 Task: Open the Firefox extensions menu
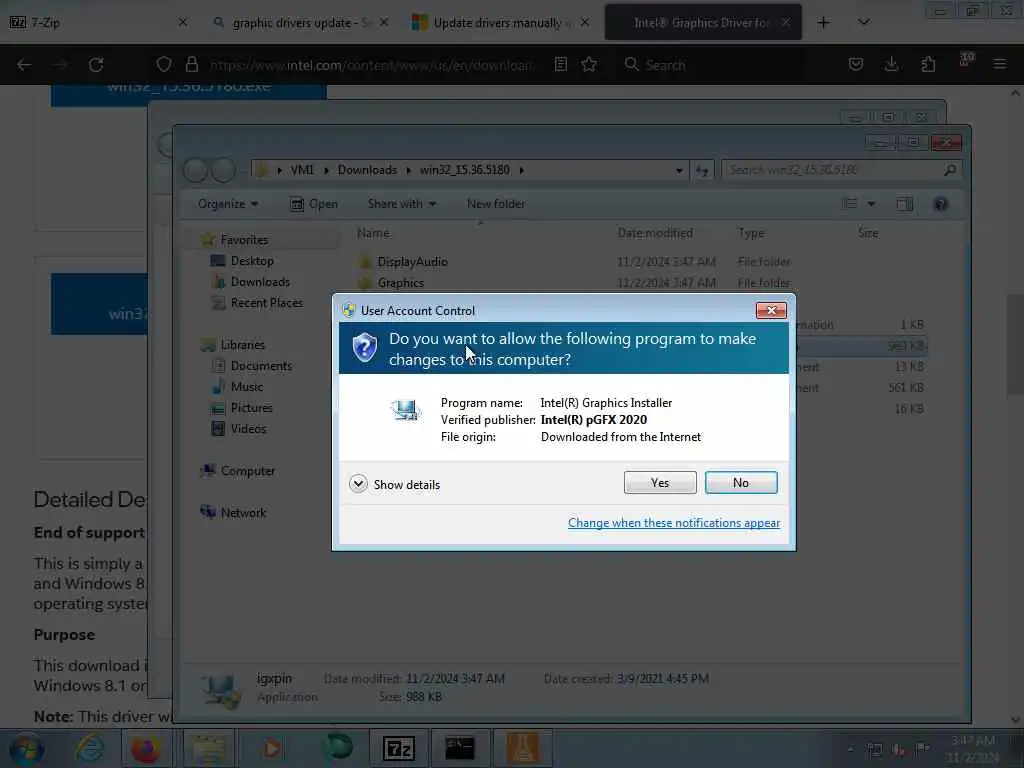[928, 64]
